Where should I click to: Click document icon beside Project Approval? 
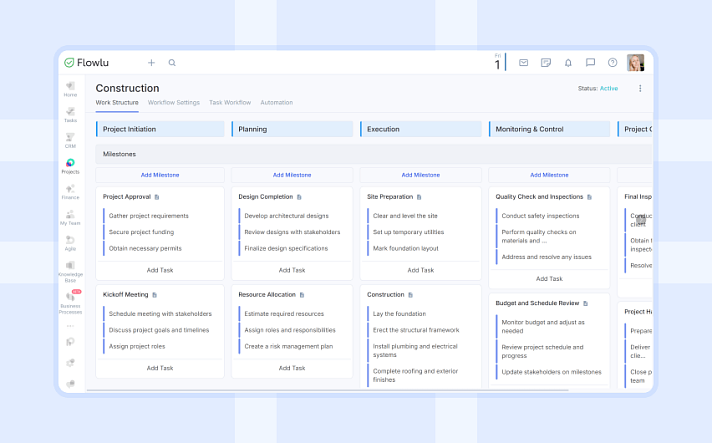157,197
